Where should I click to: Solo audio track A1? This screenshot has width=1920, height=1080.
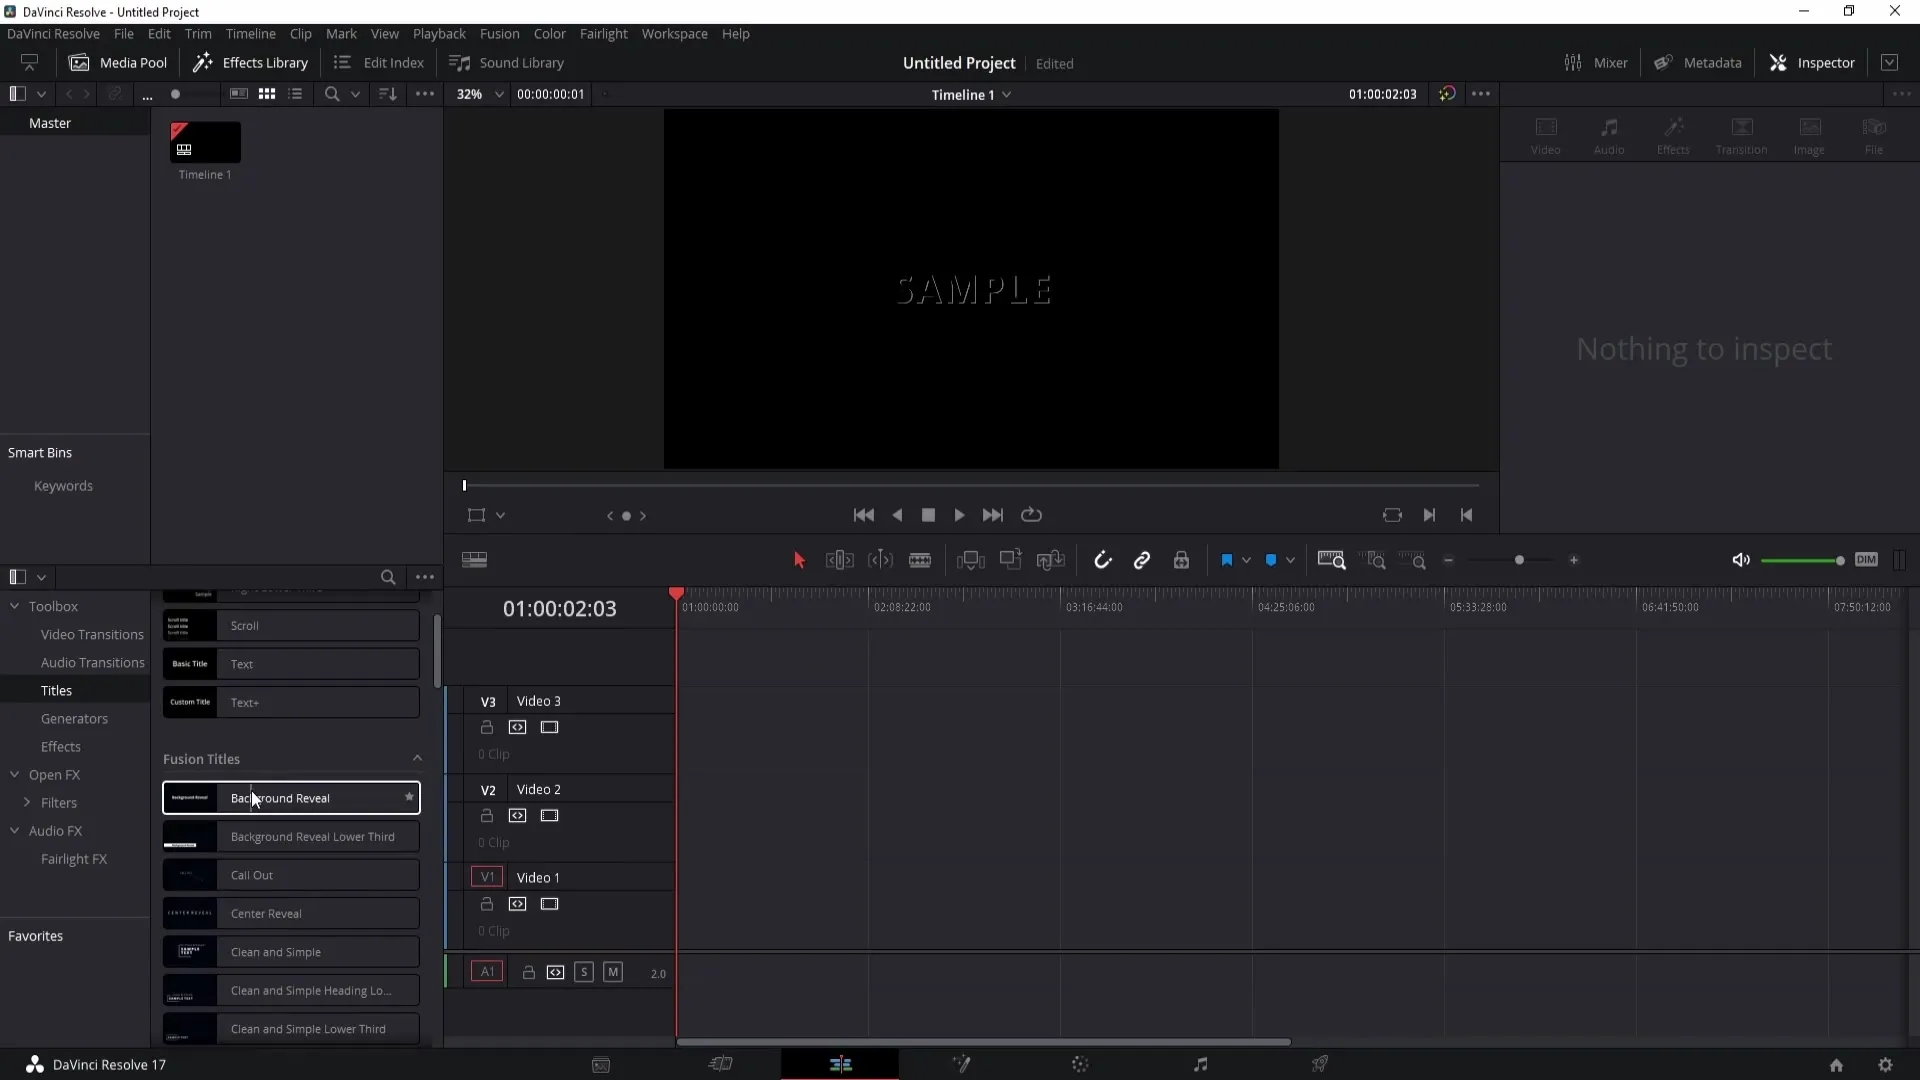584,972
